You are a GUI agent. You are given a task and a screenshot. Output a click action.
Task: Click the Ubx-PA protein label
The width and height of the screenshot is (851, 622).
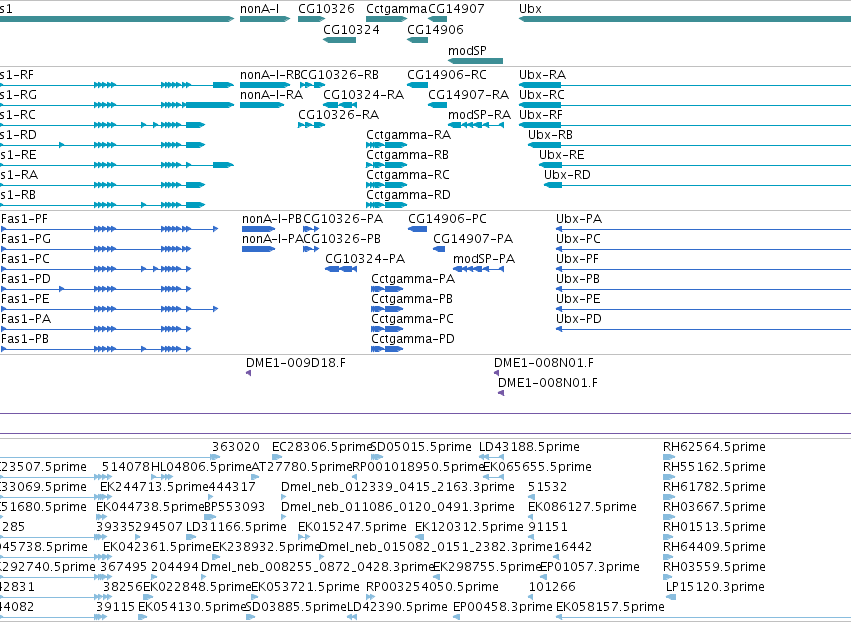(579, 219)
